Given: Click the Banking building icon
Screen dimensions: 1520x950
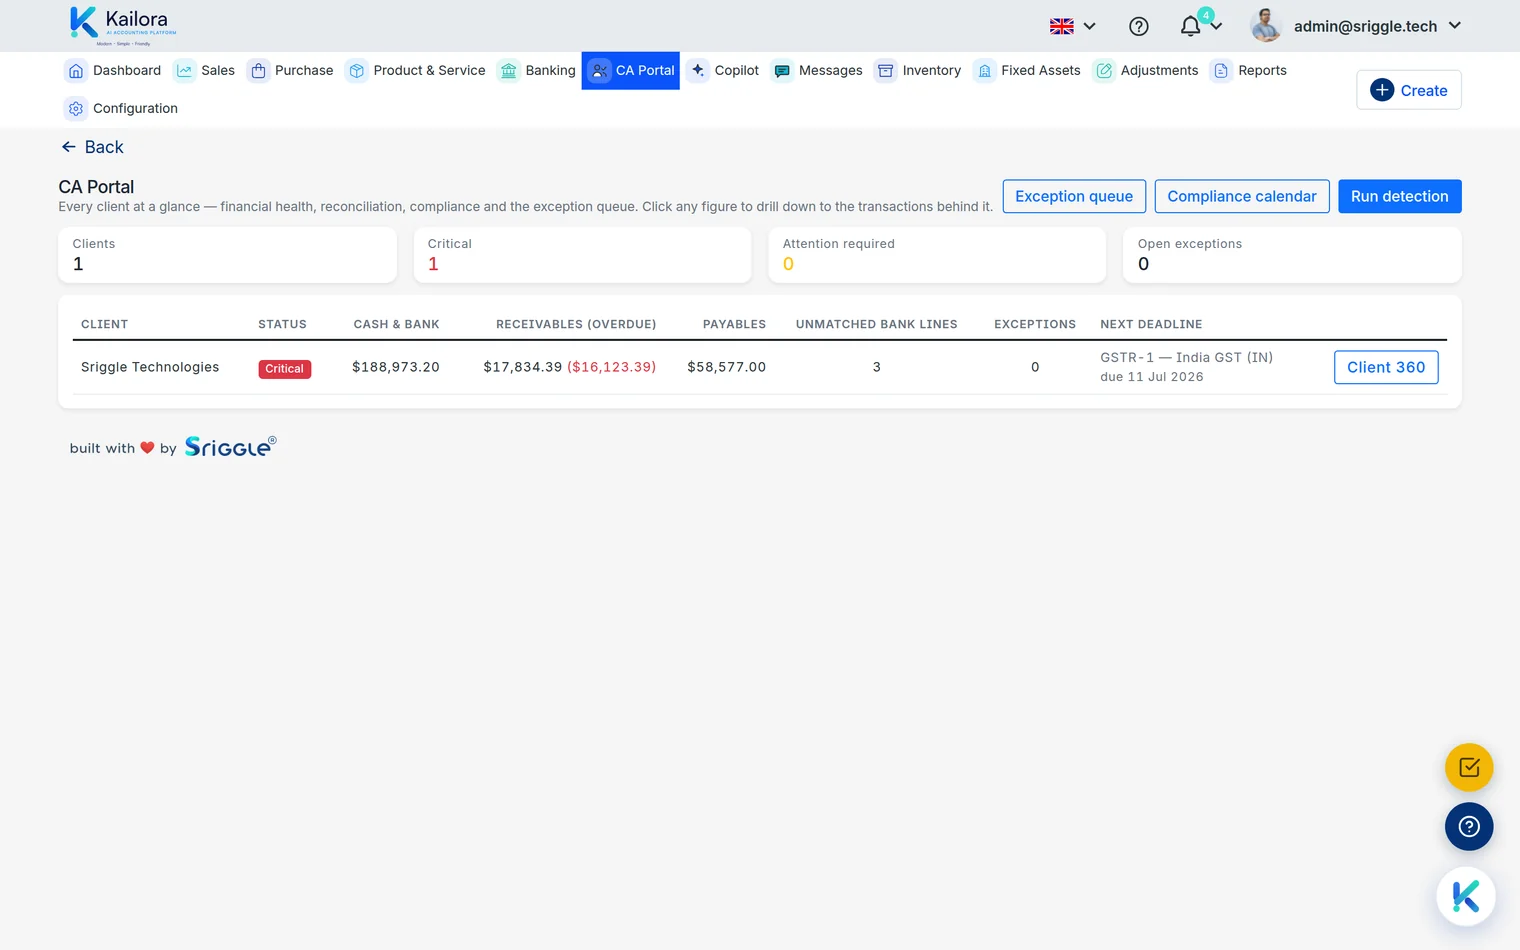Looking at the screenshot, I should (509, 71).
